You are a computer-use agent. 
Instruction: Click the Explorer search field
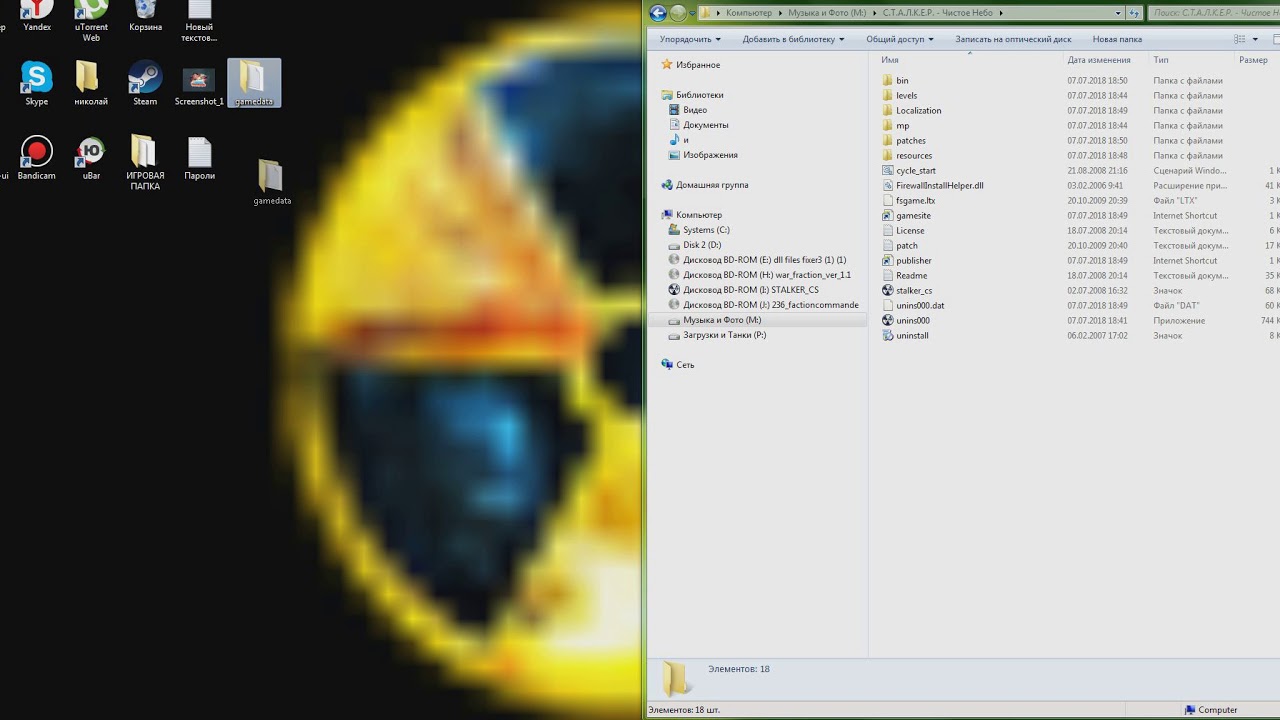point(1213,13)
